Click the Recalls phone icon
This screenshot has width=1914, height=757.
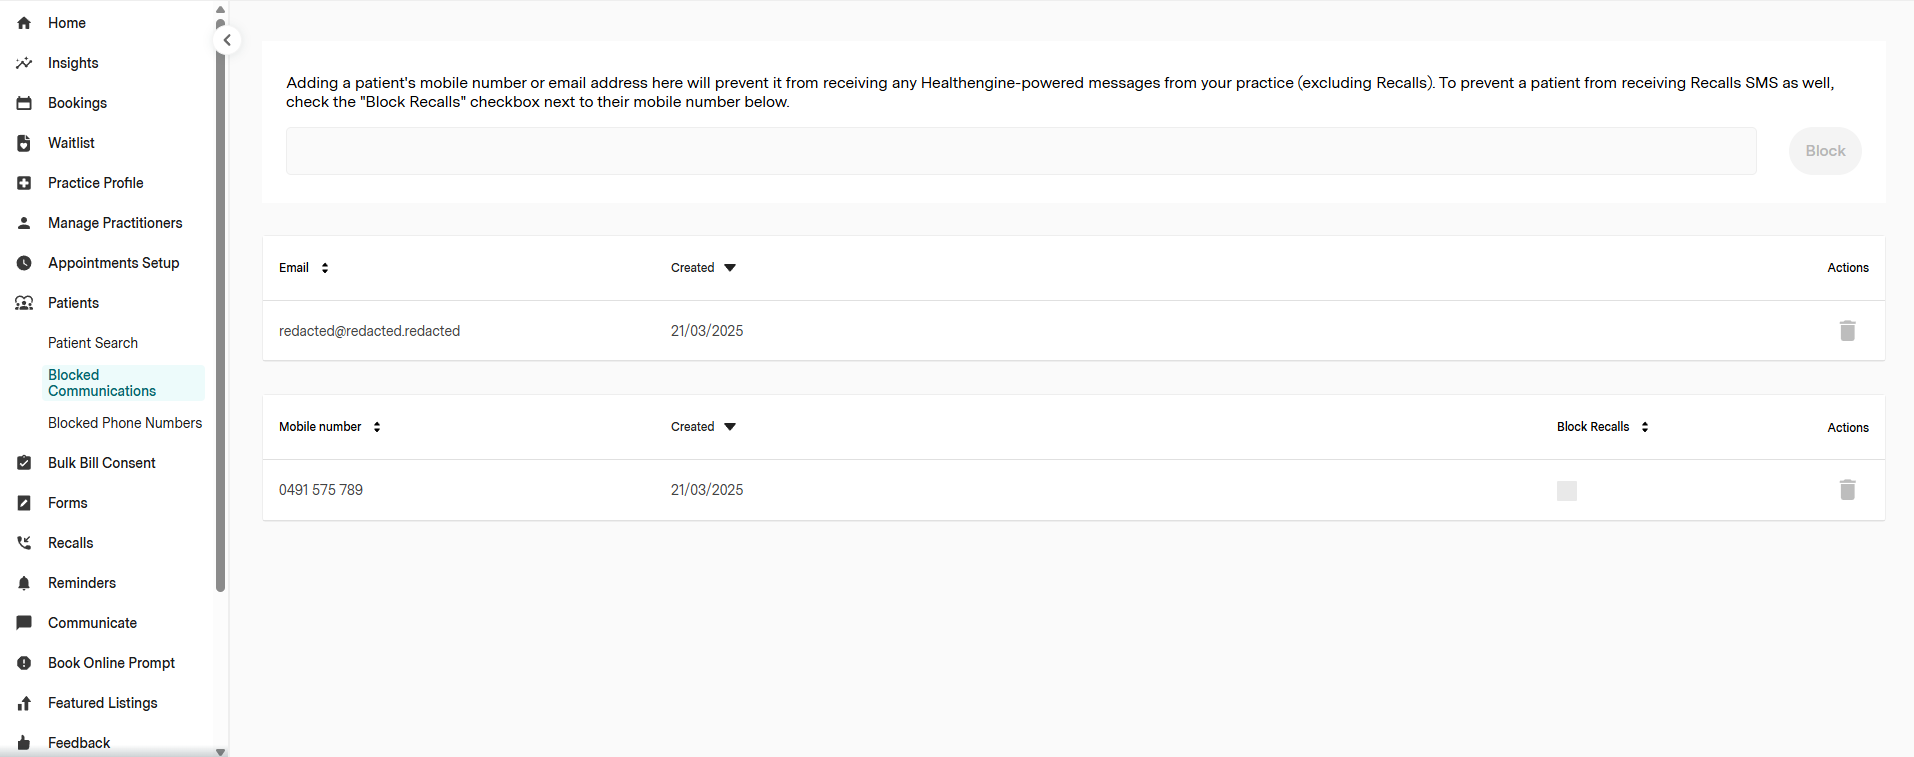point(24,543)
